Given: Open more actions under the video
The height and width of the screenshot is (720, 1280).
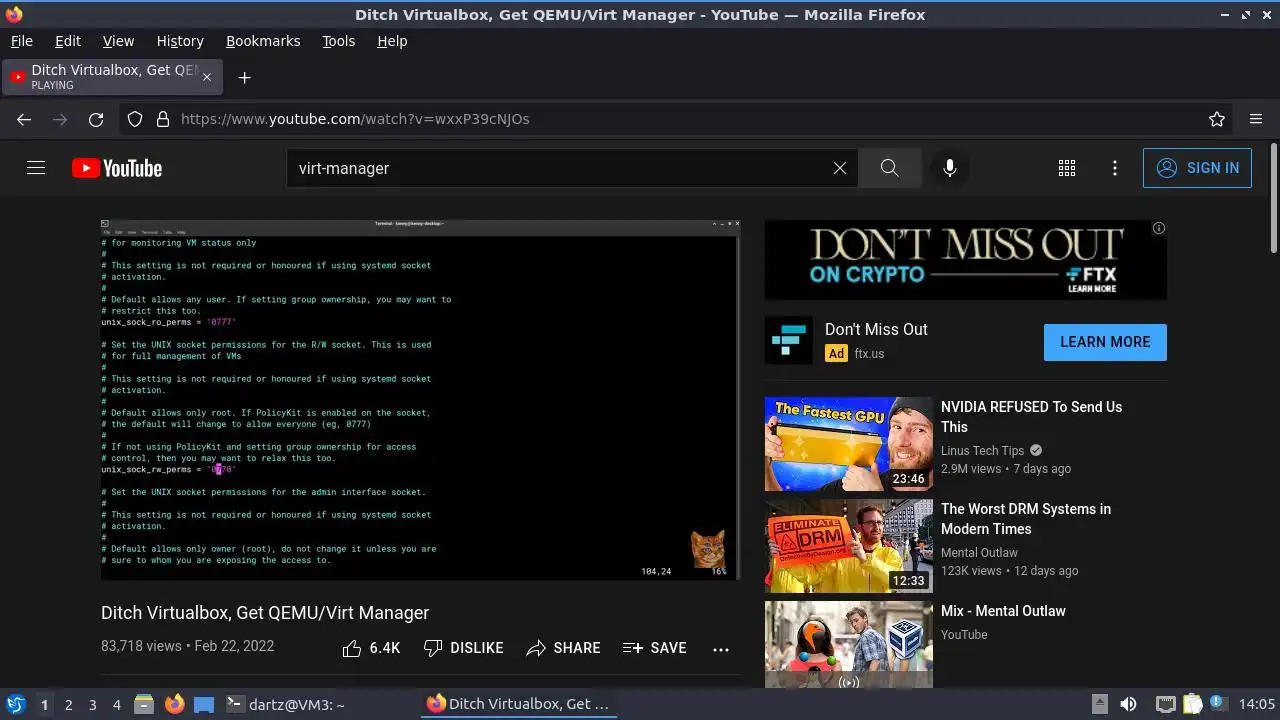Looking at the screenshot, I should click(x=721, y=649).
